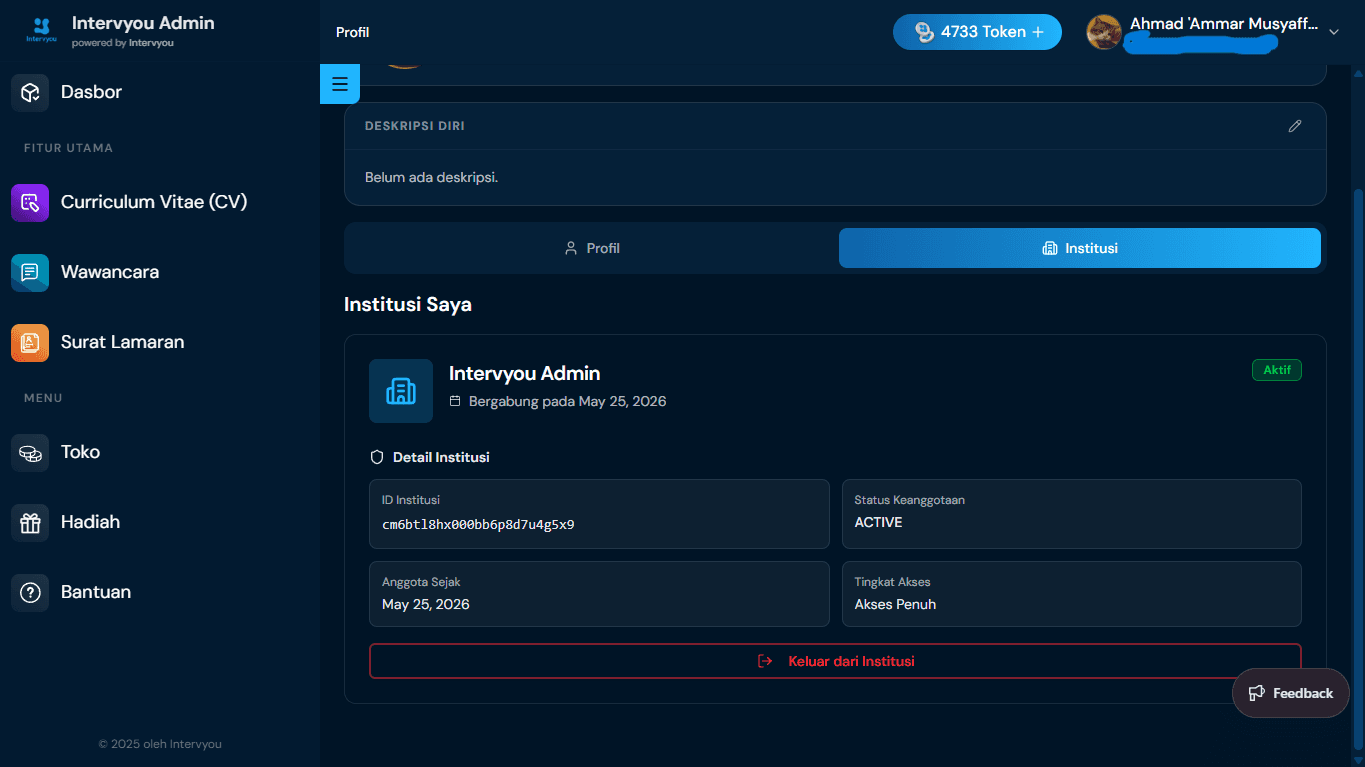1365x767 pixels.
Task: Click the "Institusi Saya" heading
Action: [408, 304]
